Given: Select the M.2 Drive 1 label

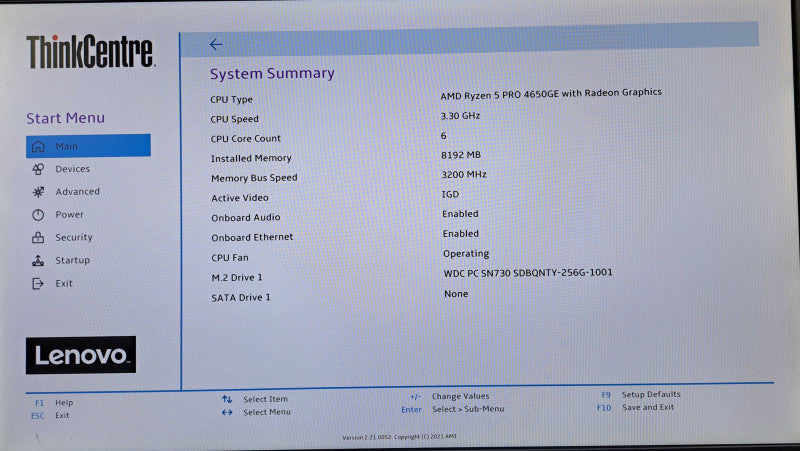Looking at the screenshot, I should [237, 278].
